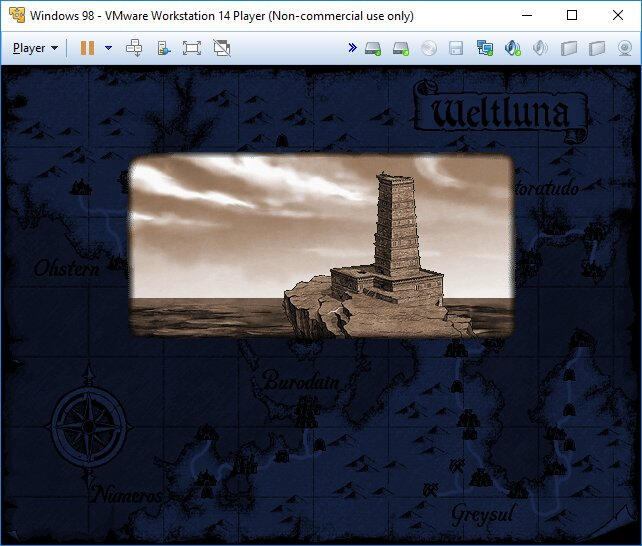
Task: Click the webcam device icon
Action: (624, 48)
